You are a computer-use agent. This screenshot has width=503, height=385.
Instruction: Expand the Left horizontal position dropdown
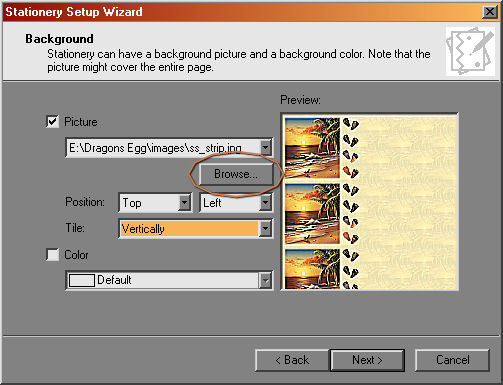pyautogui.click(x=265, y=202)
